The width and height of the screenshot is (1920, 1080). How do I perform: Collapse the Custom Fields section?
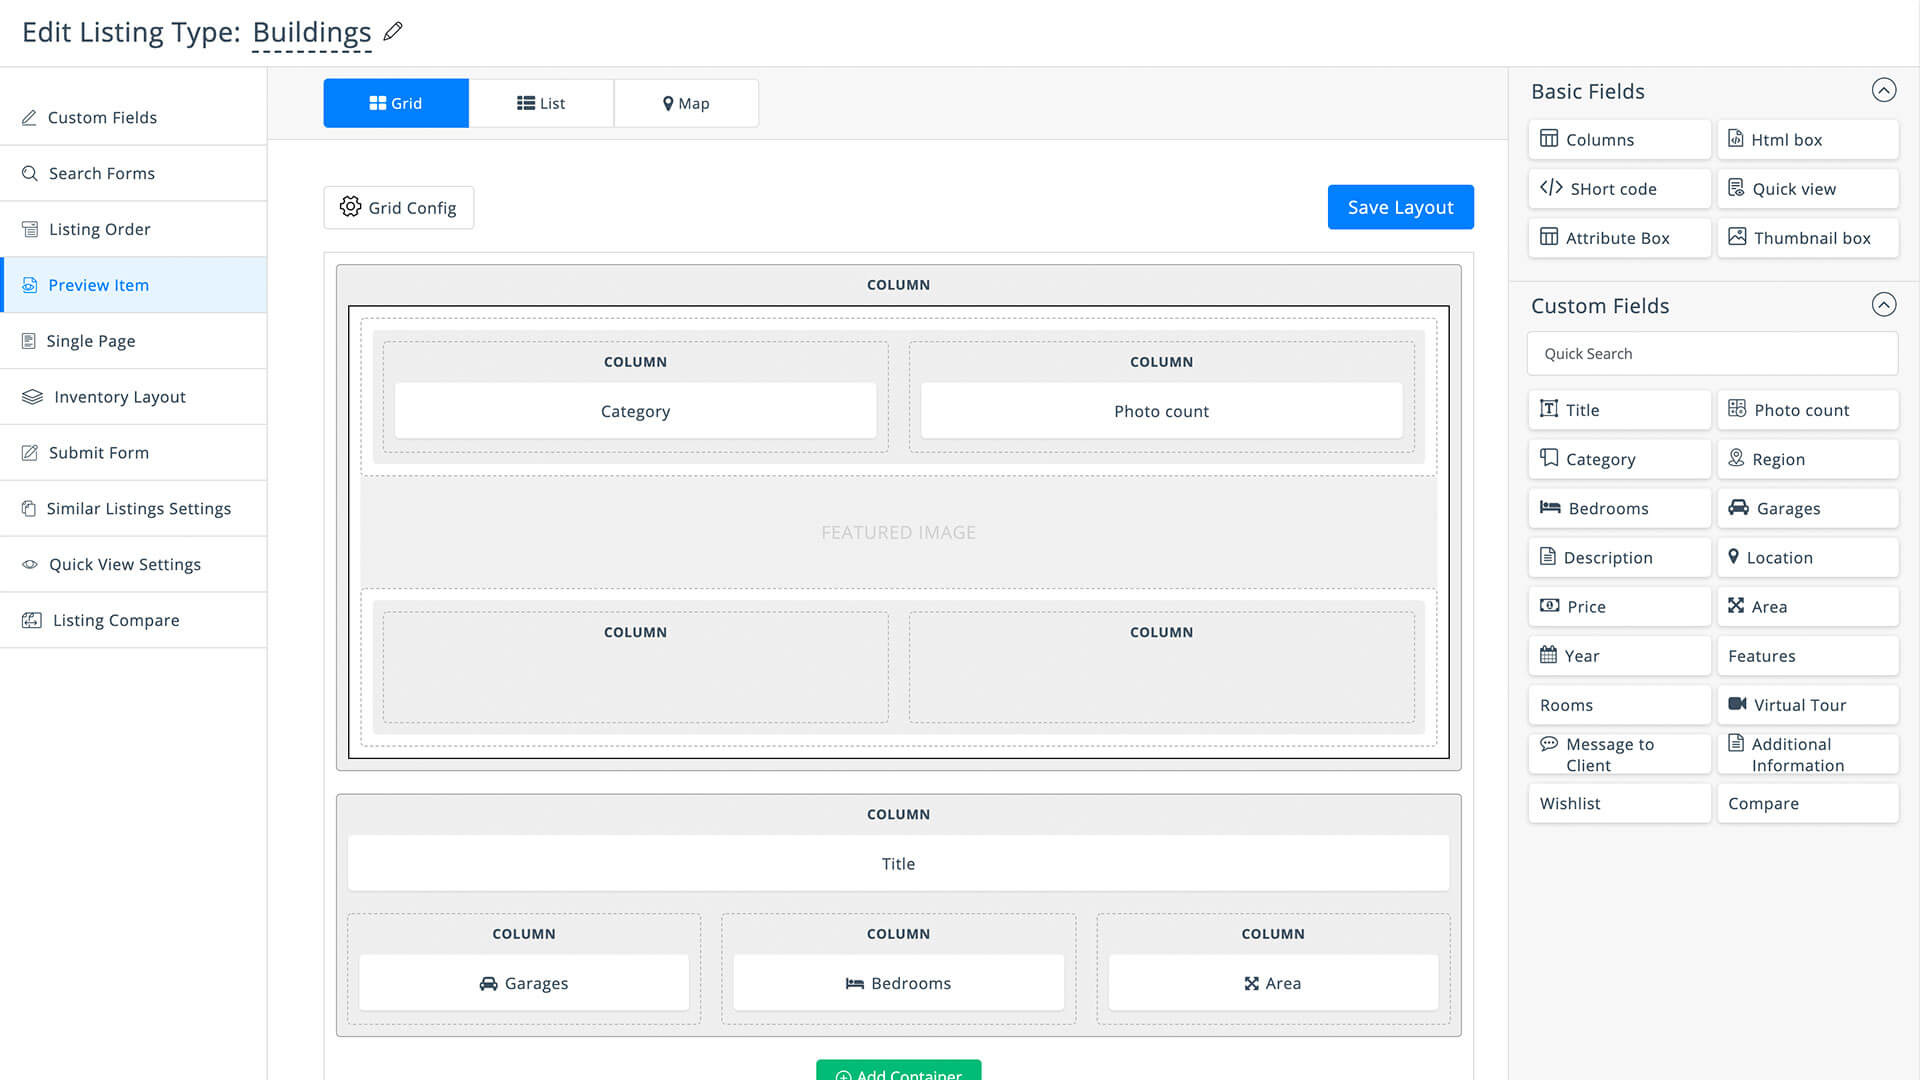click(x=1883, y=305)
